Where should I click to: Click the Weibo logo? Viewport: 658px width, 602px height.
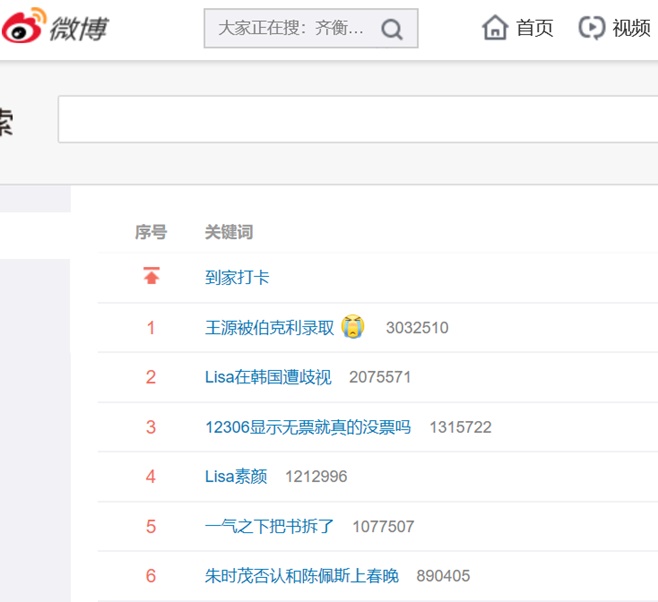coord(55,28)
